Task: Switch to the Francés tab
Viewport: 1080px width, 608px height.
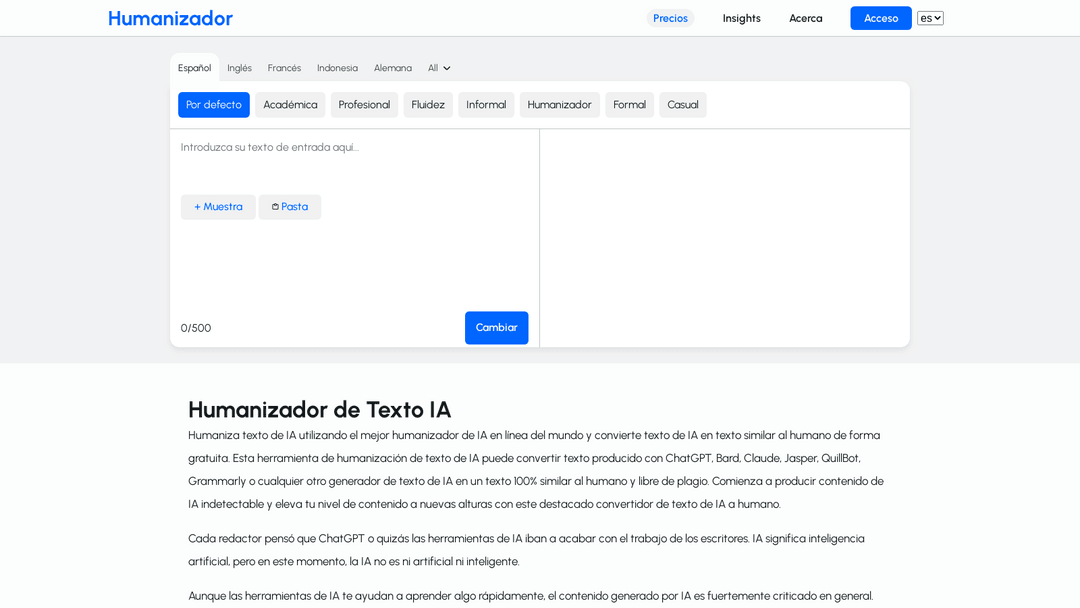Action: 284,67
